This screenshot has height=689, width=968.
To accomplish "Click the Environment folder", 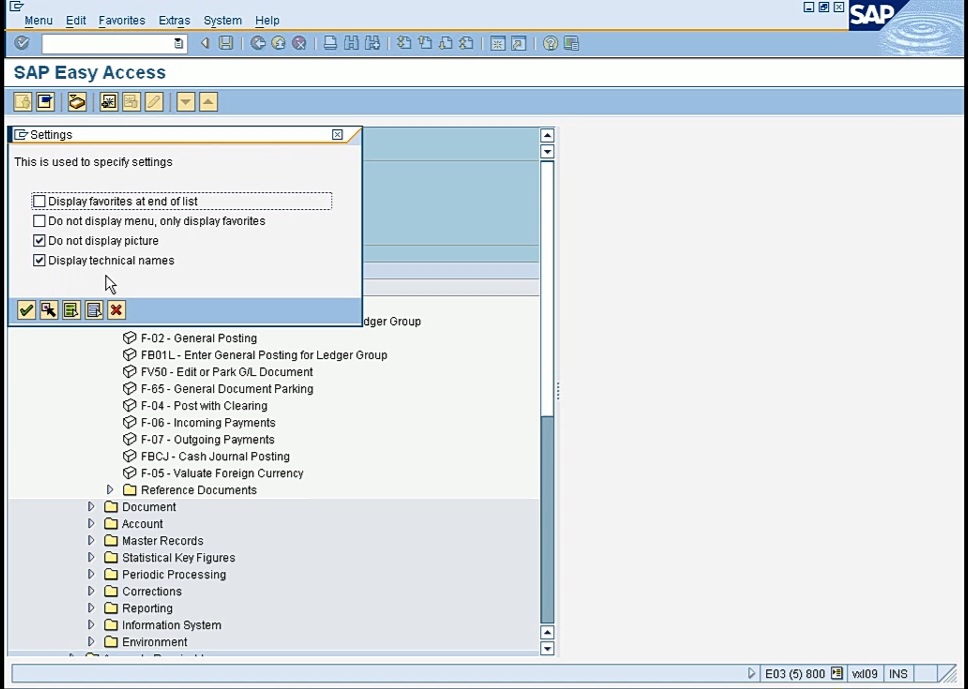I will 154,641.
